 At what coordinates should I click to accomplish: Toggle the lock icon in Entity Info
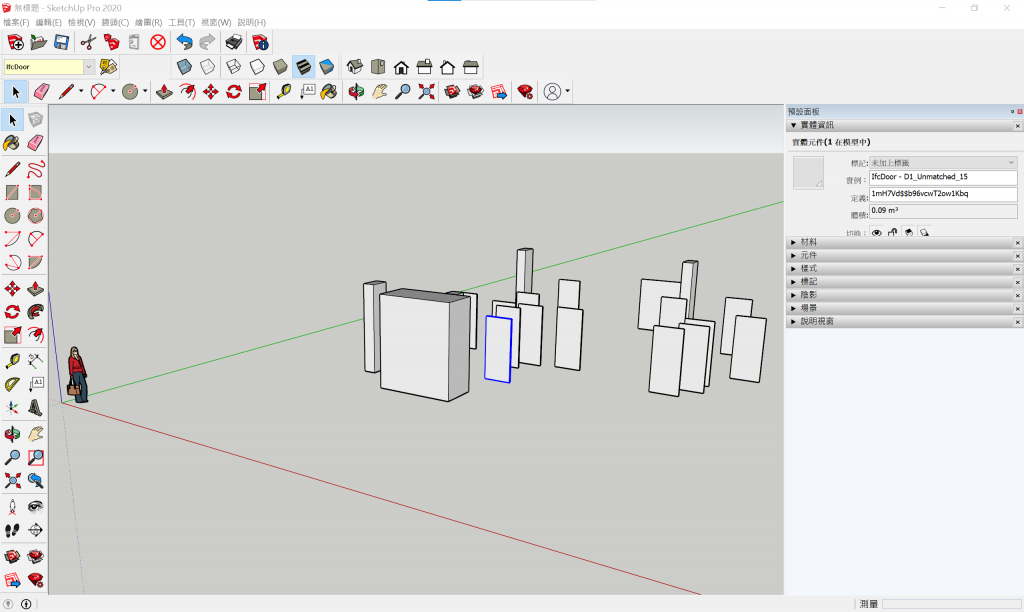click(893, 233)
